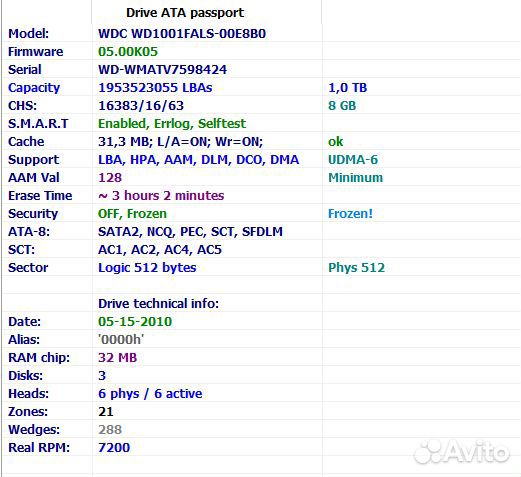Select alias value '0000h'
The image size is (521, 477).
(121, 340)
